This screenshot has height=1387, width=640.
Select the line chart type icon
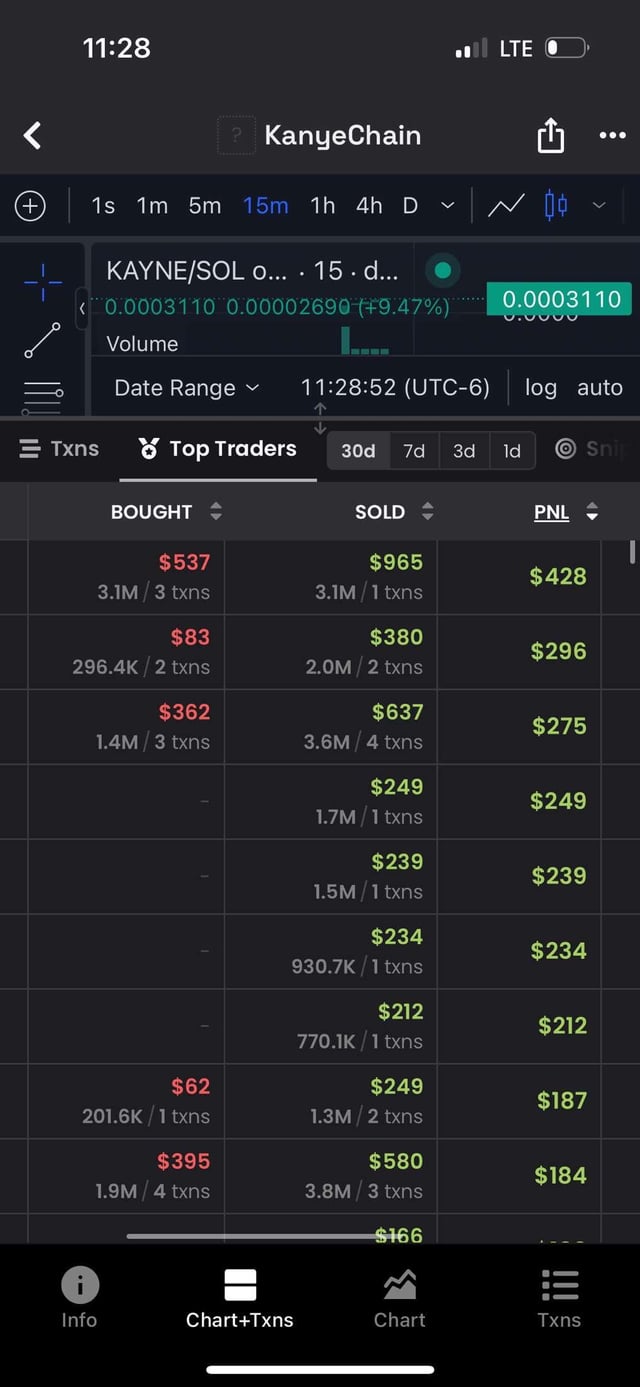(506, 206)
